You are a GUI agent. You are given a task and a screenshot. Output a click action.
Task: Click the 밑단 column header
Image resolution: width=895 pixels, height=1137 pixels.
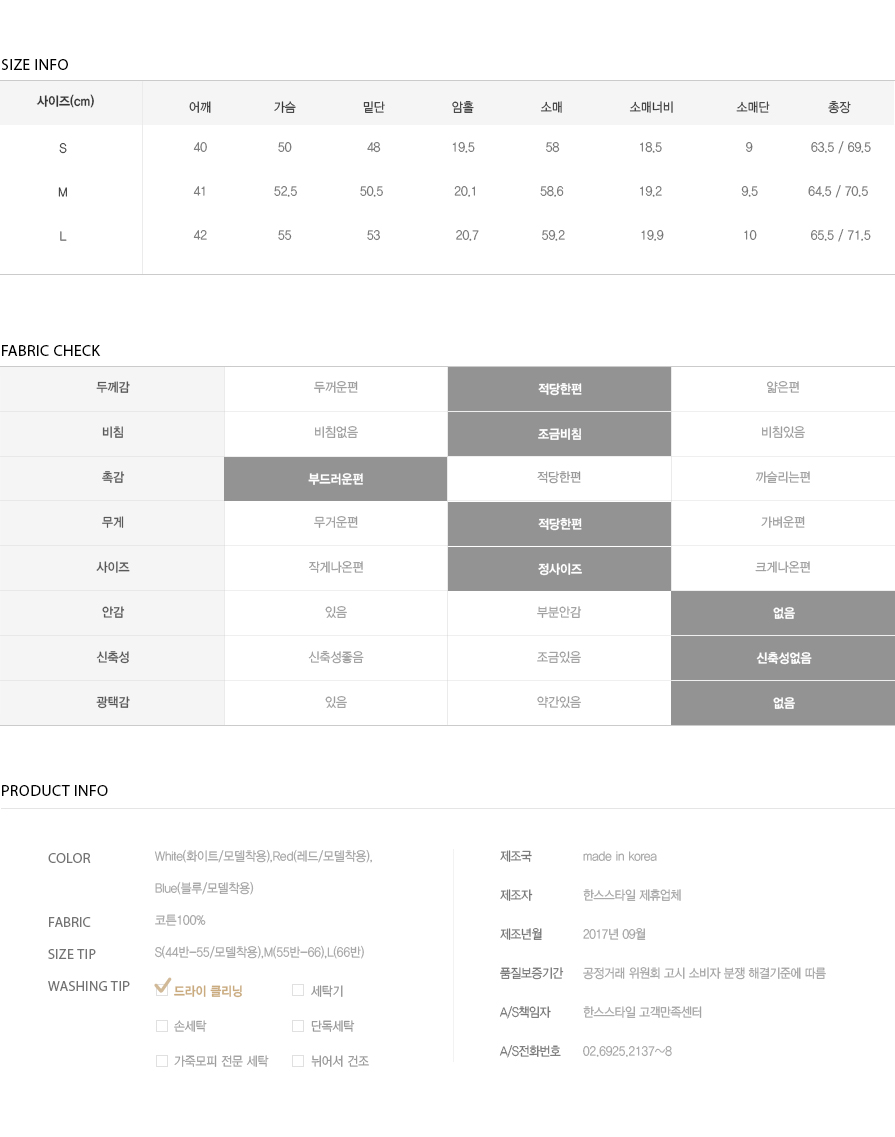click(374, 107)
